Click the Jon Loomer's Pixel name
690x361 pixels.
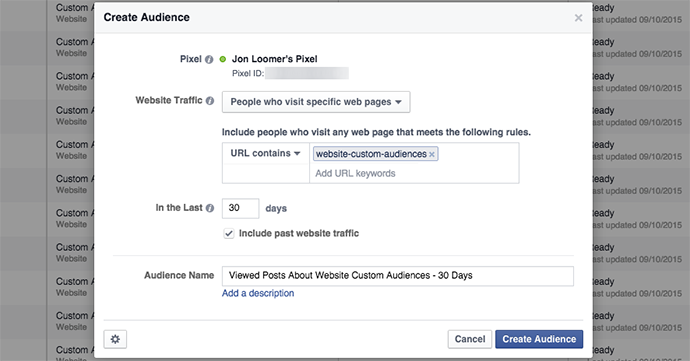tap(275, 59)
